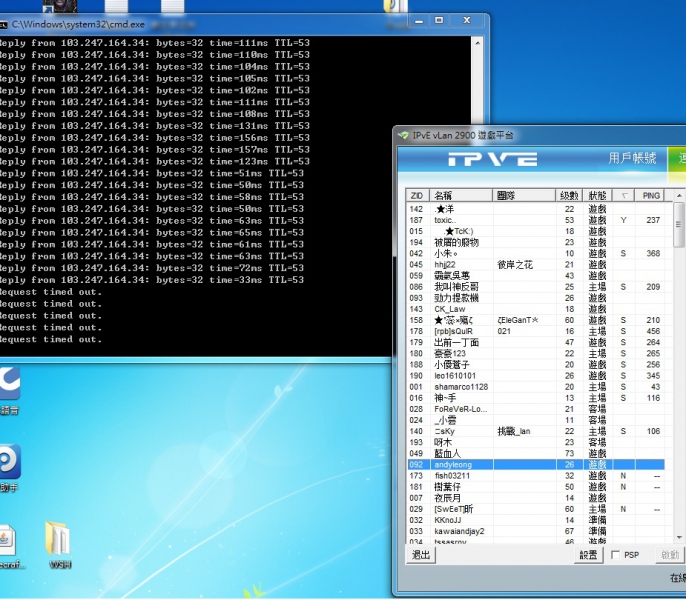The image size is (686, 600).
Task: Open the Minecraft Java desktop icon
Action: click(x=6, y=540)
